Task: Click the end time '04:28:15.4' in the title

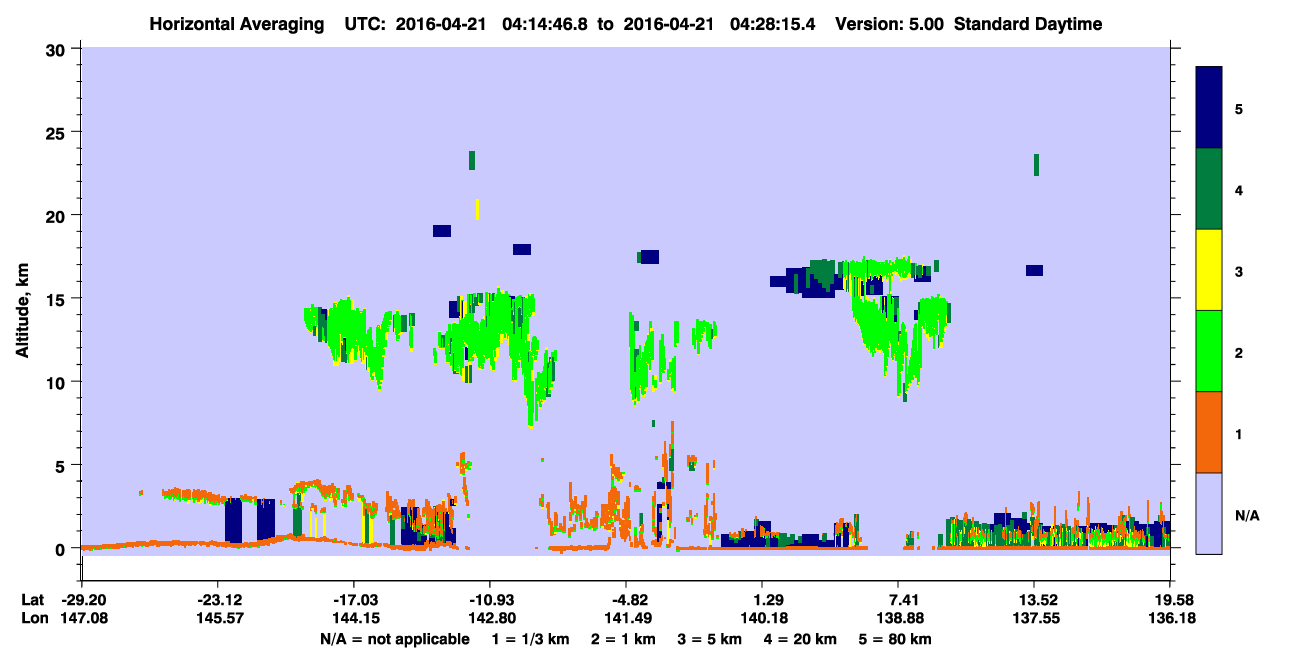Action: coord(770,24)
